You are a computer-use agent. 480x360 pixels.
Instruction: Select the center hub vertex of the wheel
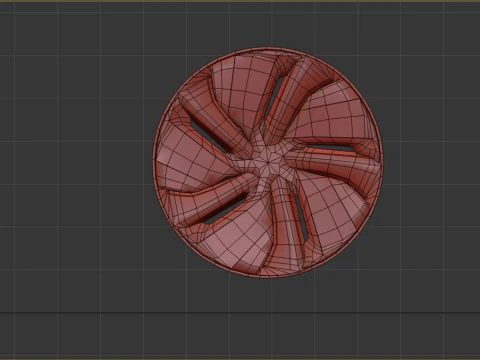269,162
